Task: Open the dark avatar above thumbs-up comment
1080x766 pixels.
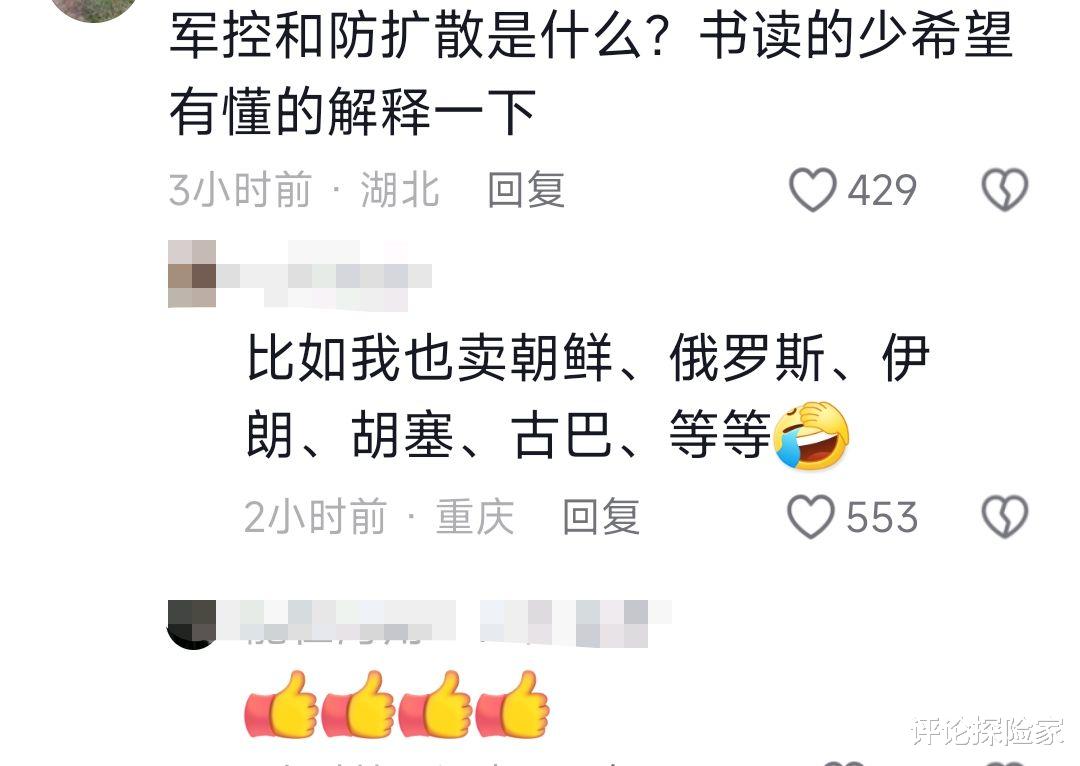Action: coord(192,624)
